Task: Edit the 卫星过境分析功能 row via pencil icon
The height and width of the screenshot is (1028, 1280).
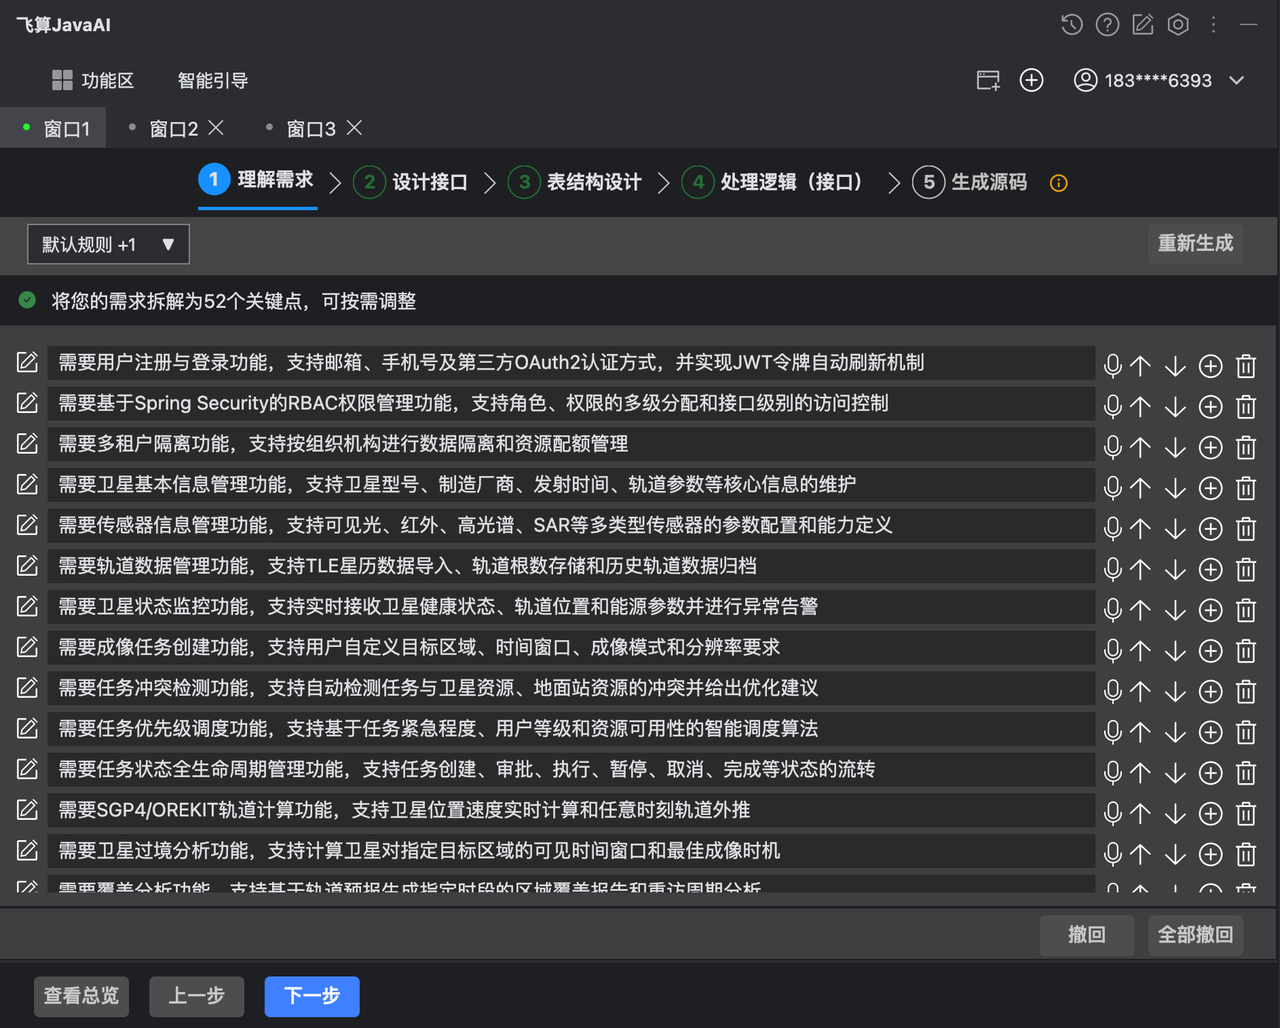Action: click(x=27, y=850)
